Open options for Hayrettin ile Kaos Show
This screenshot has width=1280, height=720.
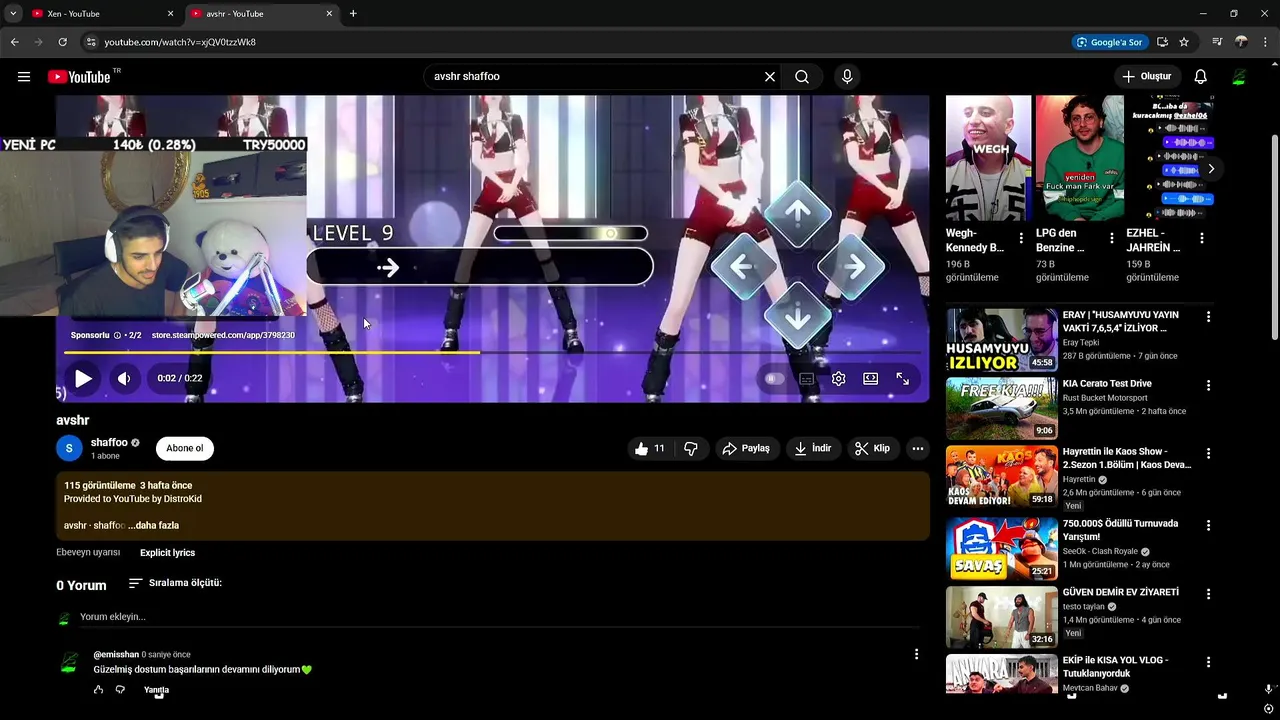tap(1208, 453)
